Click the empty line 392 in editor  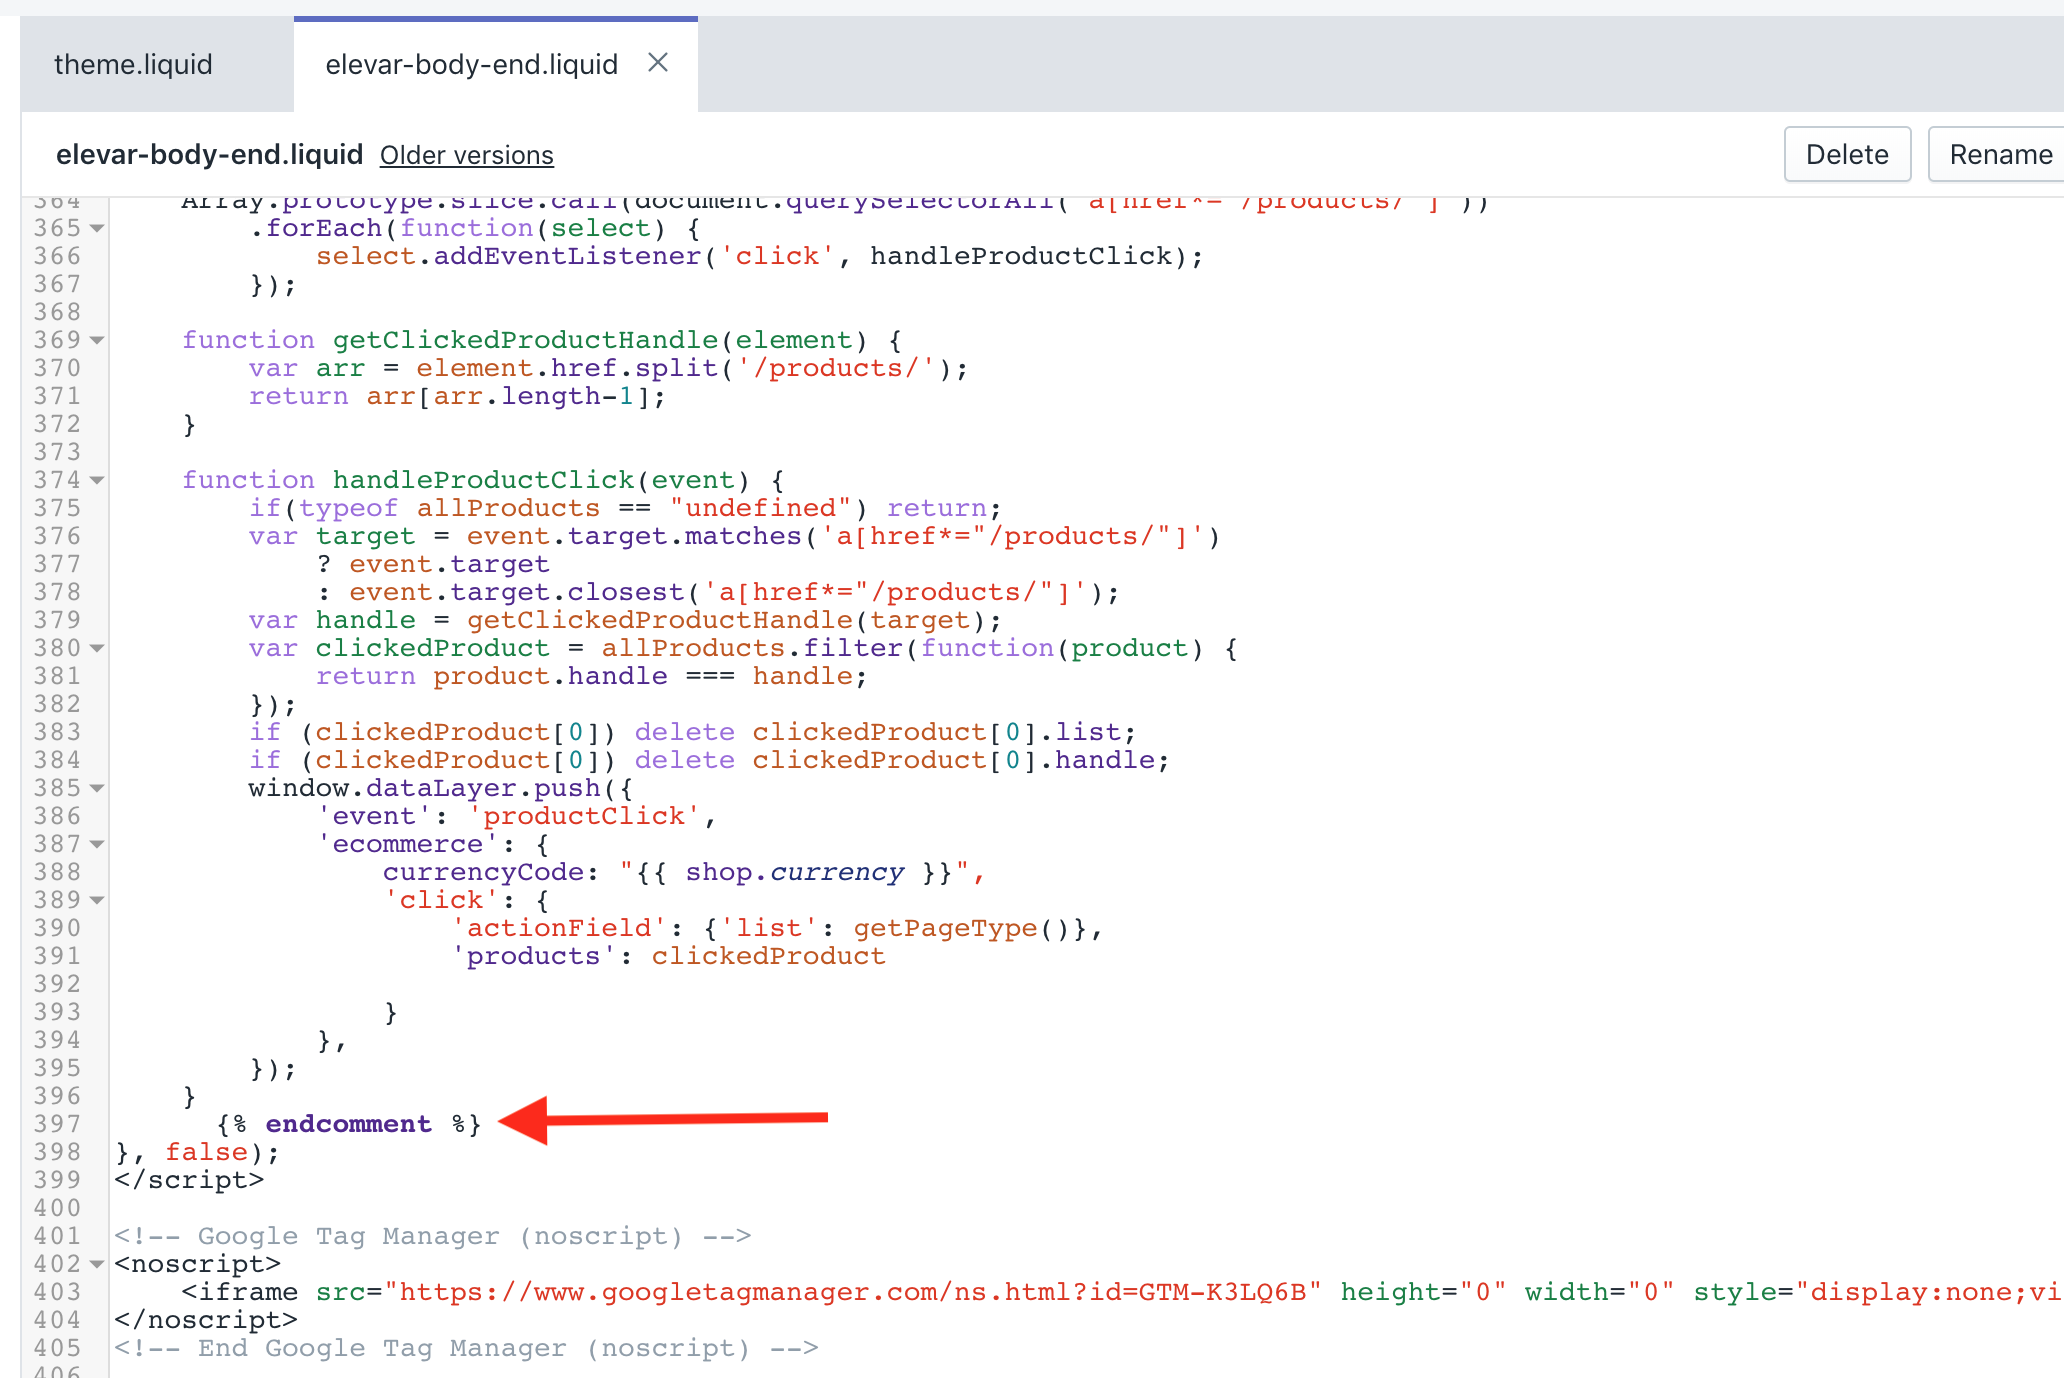600,984
